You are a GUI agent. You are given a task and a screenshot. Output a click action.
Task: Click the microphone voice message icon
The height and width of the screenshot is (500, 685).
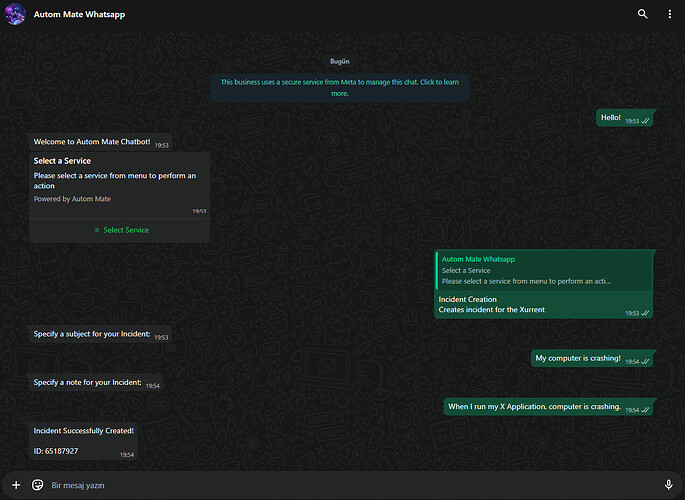668,485
